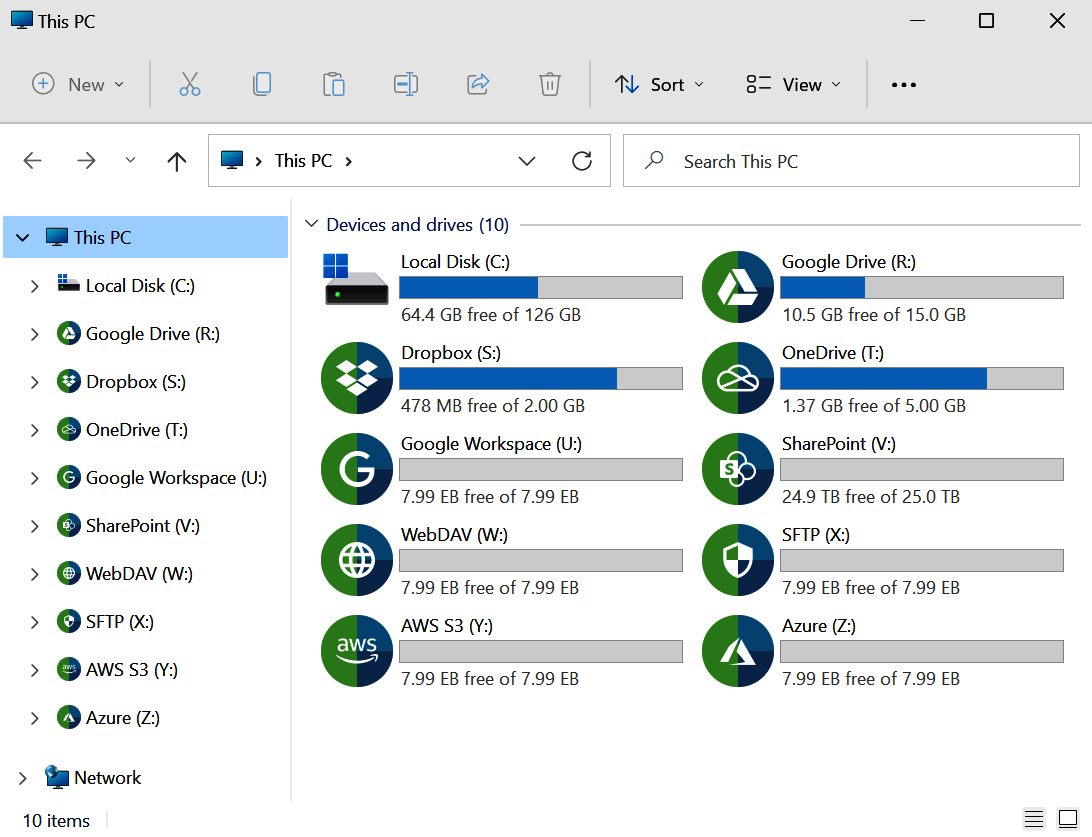This screenshot has width=1092, height=837.
Task: Click 'Devices and drives (10)' header text
Action: pos(418,224)
